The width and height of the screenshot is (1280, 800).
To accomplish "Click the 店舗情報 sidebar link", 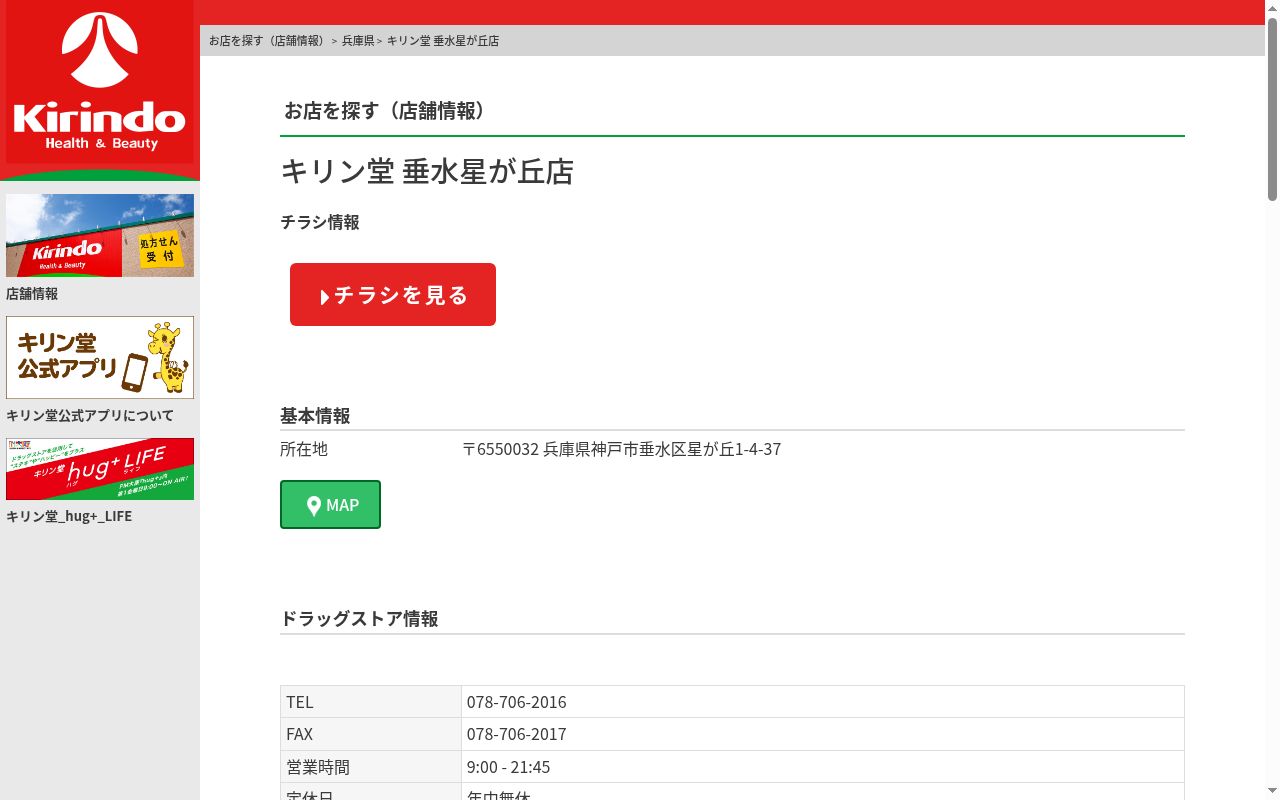I will (x=32, y=294).
